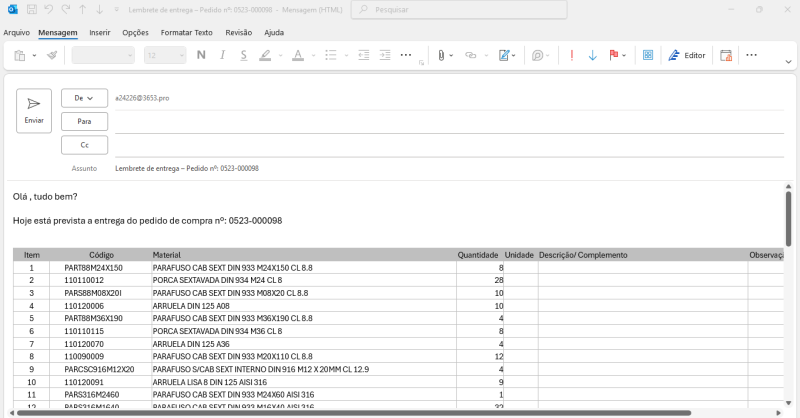Click the signature pen icon

coord(504,55)
